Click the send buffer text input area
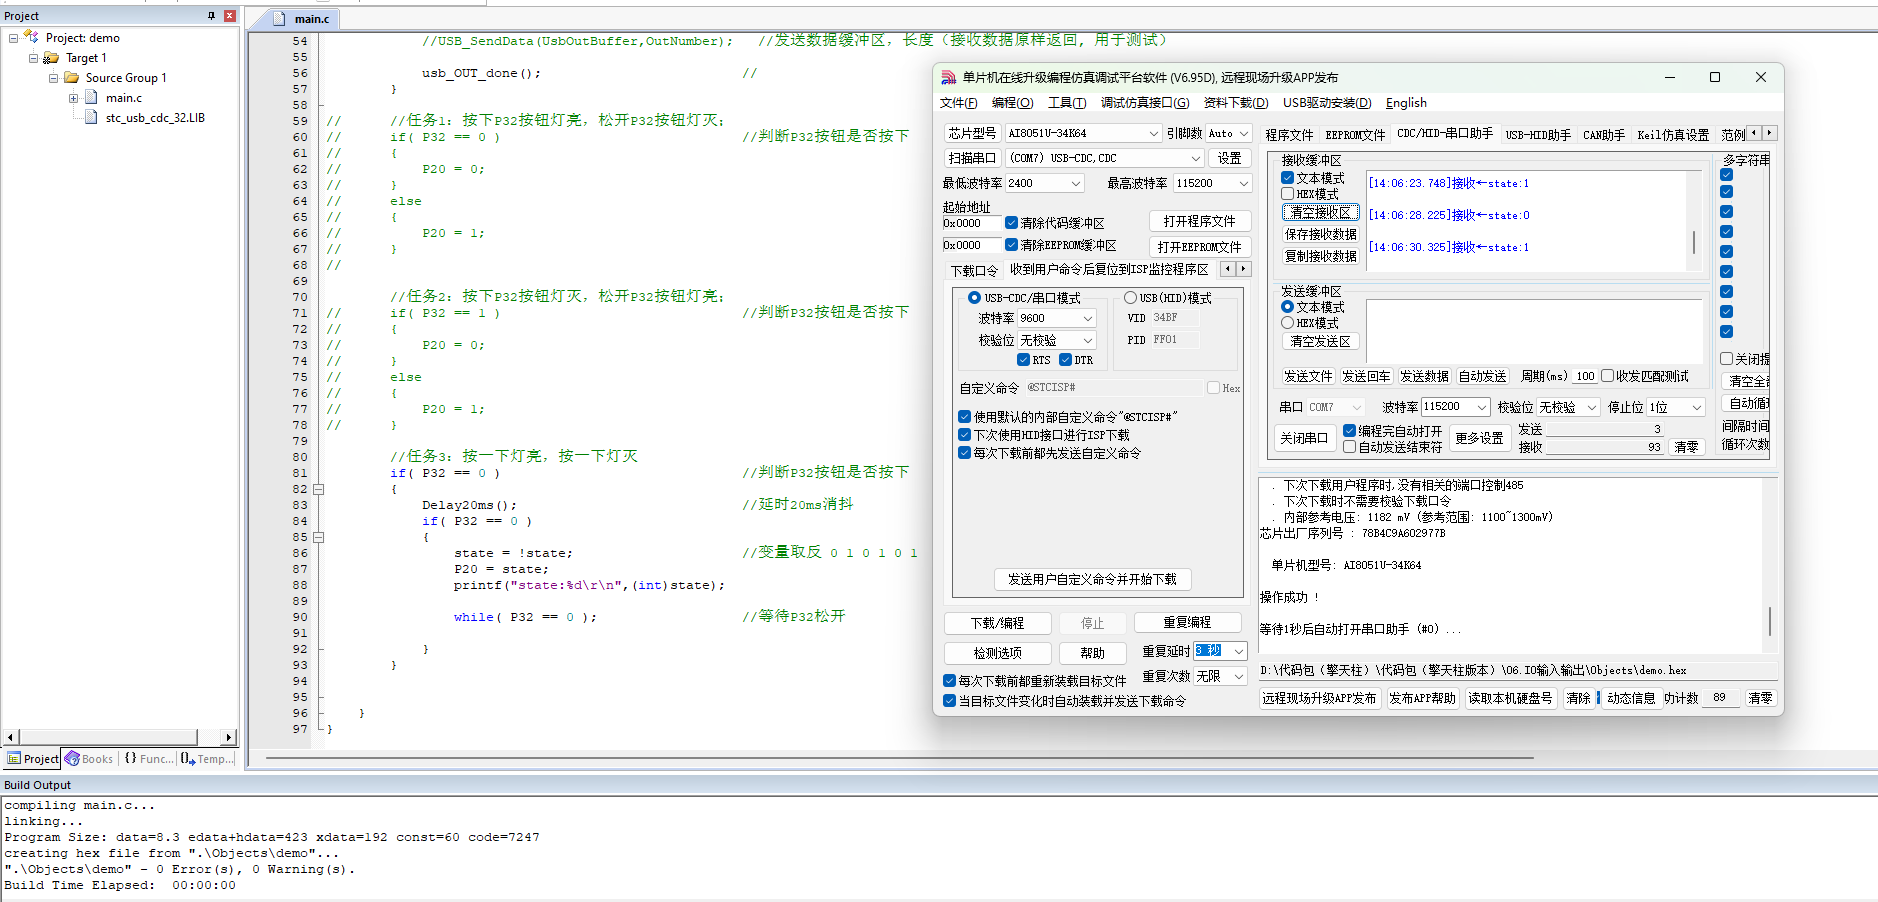 click(x=1534, y=330)
